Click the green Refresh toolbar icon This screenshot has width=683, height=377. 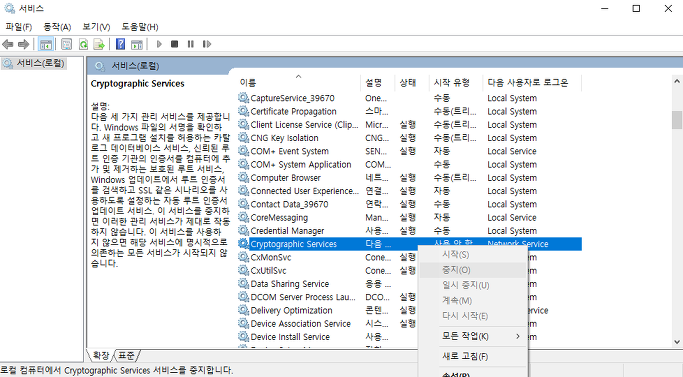pos(83,44)
